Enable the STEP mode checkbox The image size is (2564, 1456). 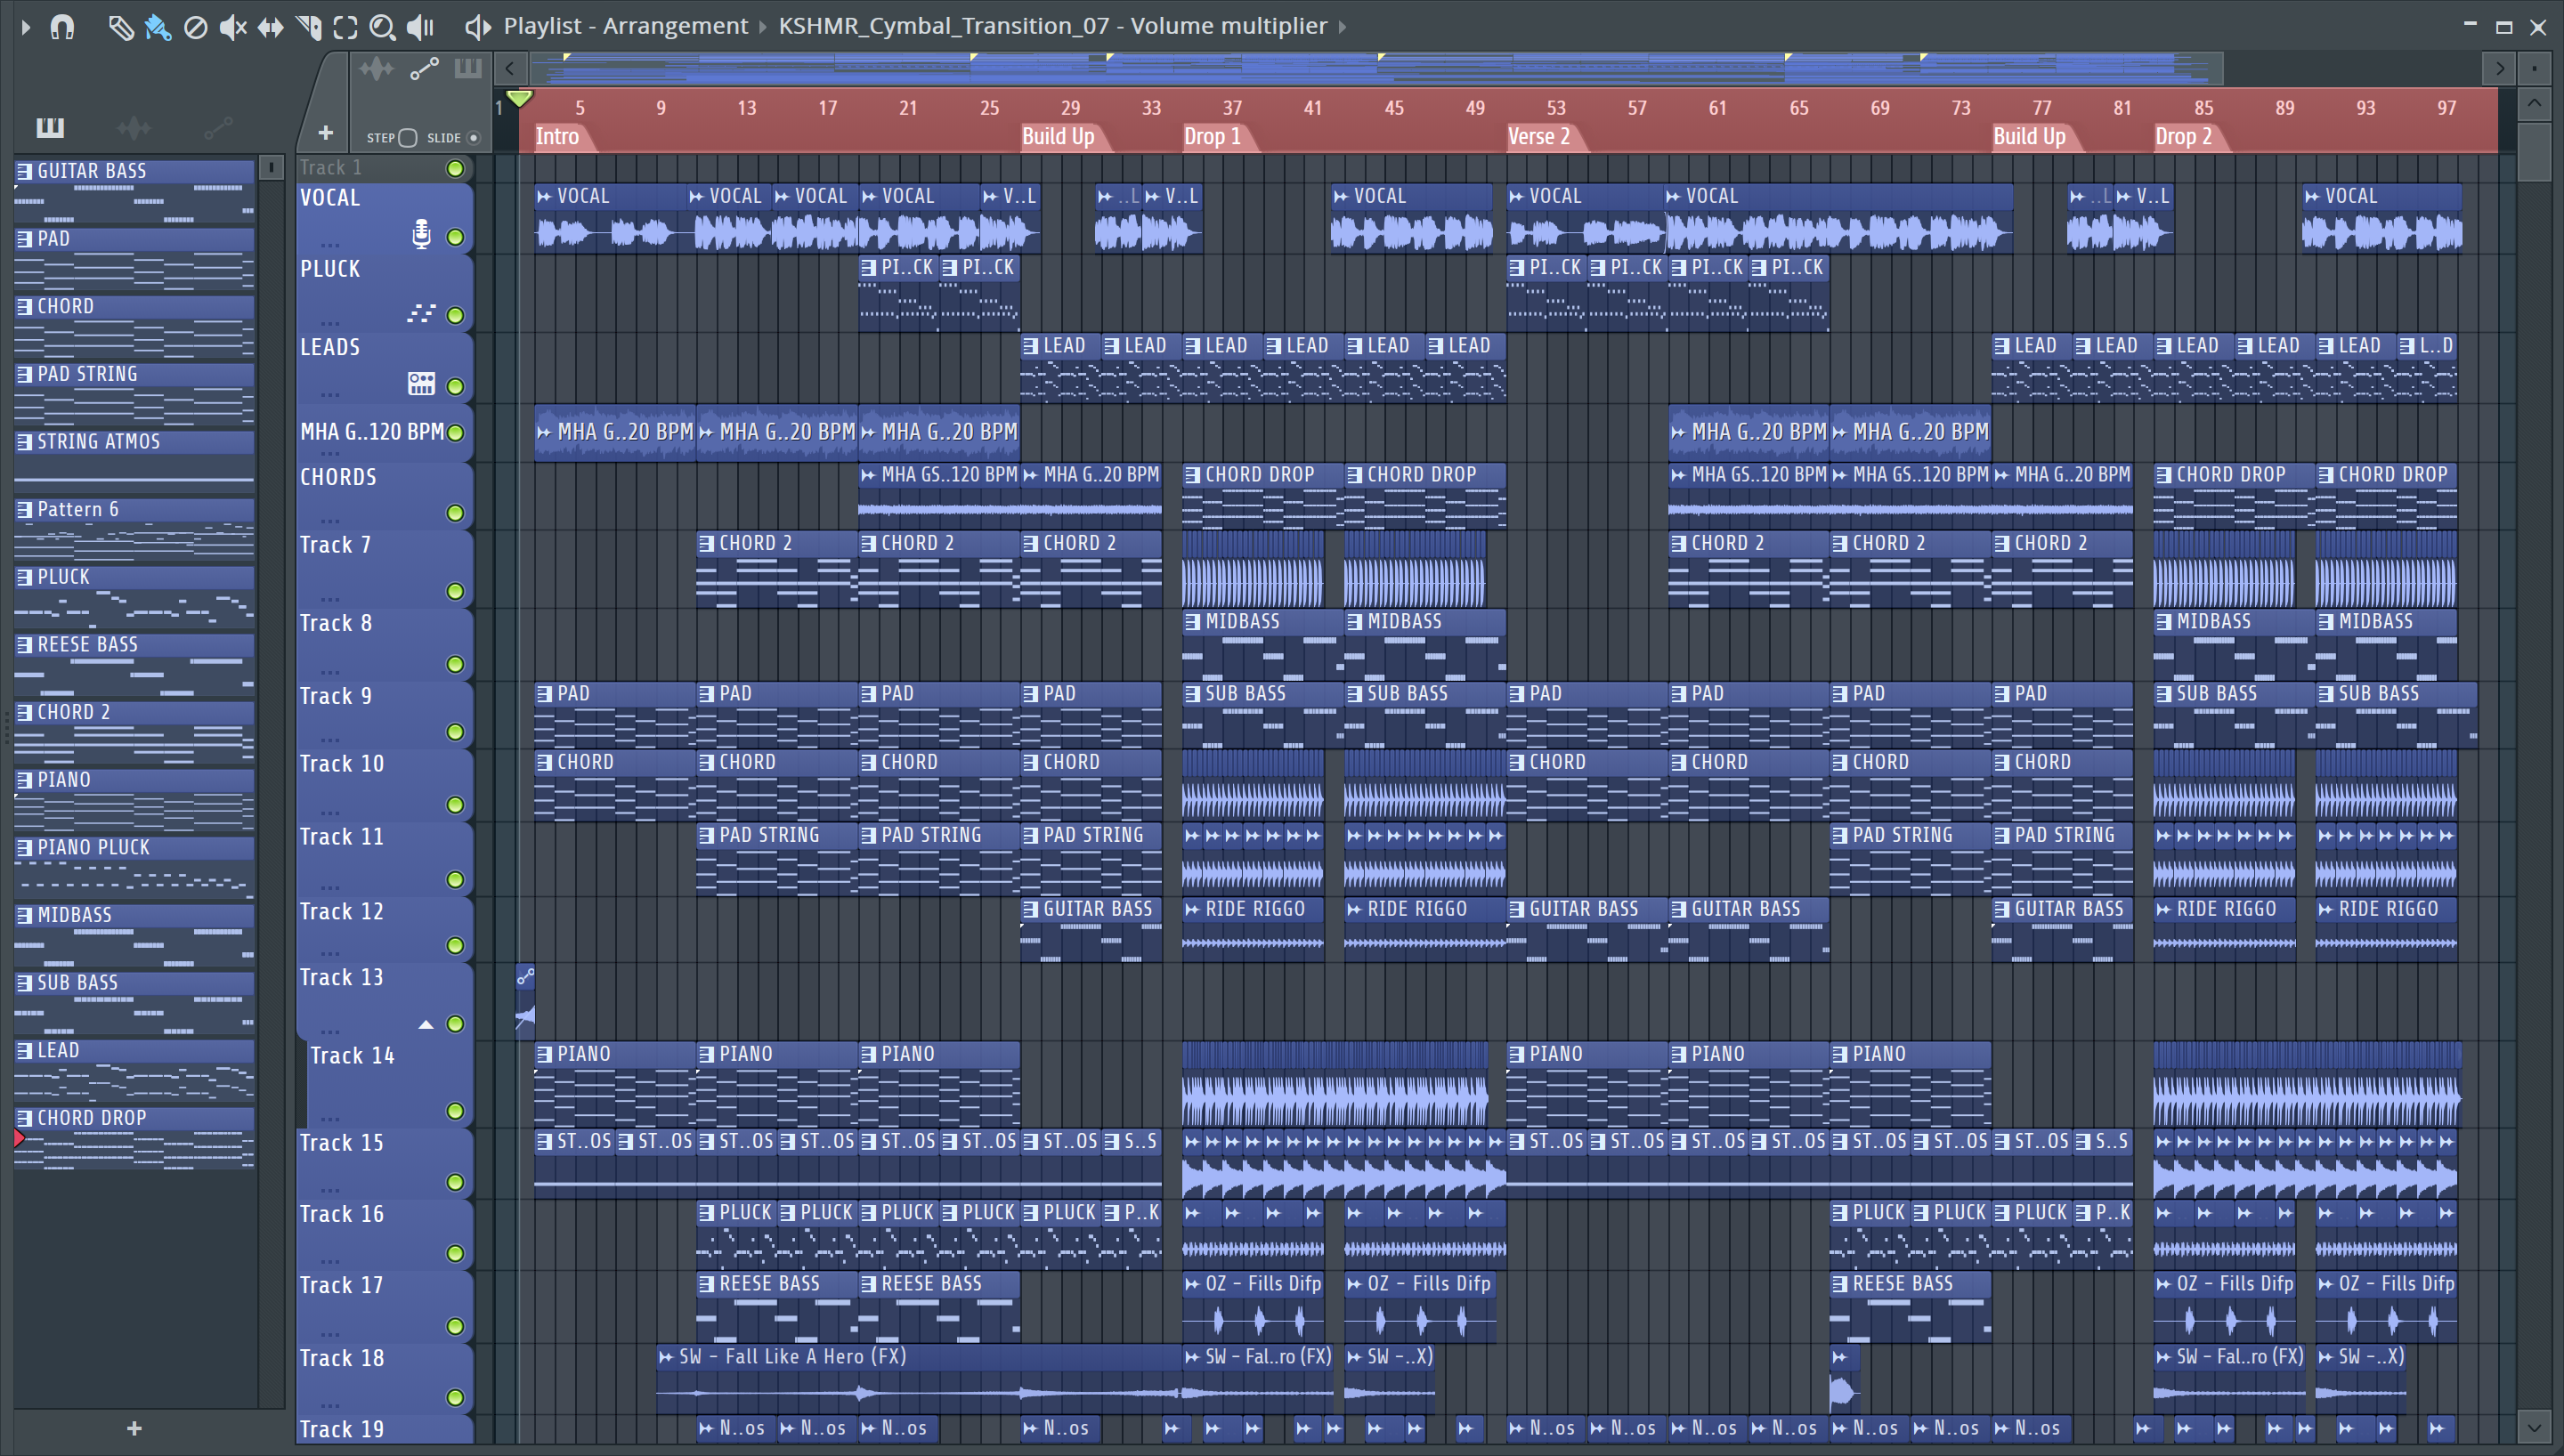tap(408, 138)
